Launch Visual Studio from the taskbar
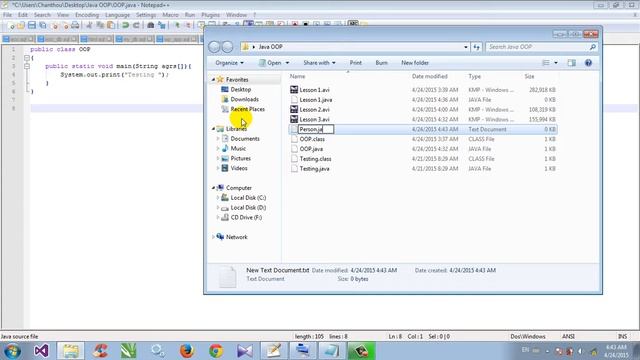Image resolution: width=640 pixels, height=360 pixels. click(x=41, y=351)
